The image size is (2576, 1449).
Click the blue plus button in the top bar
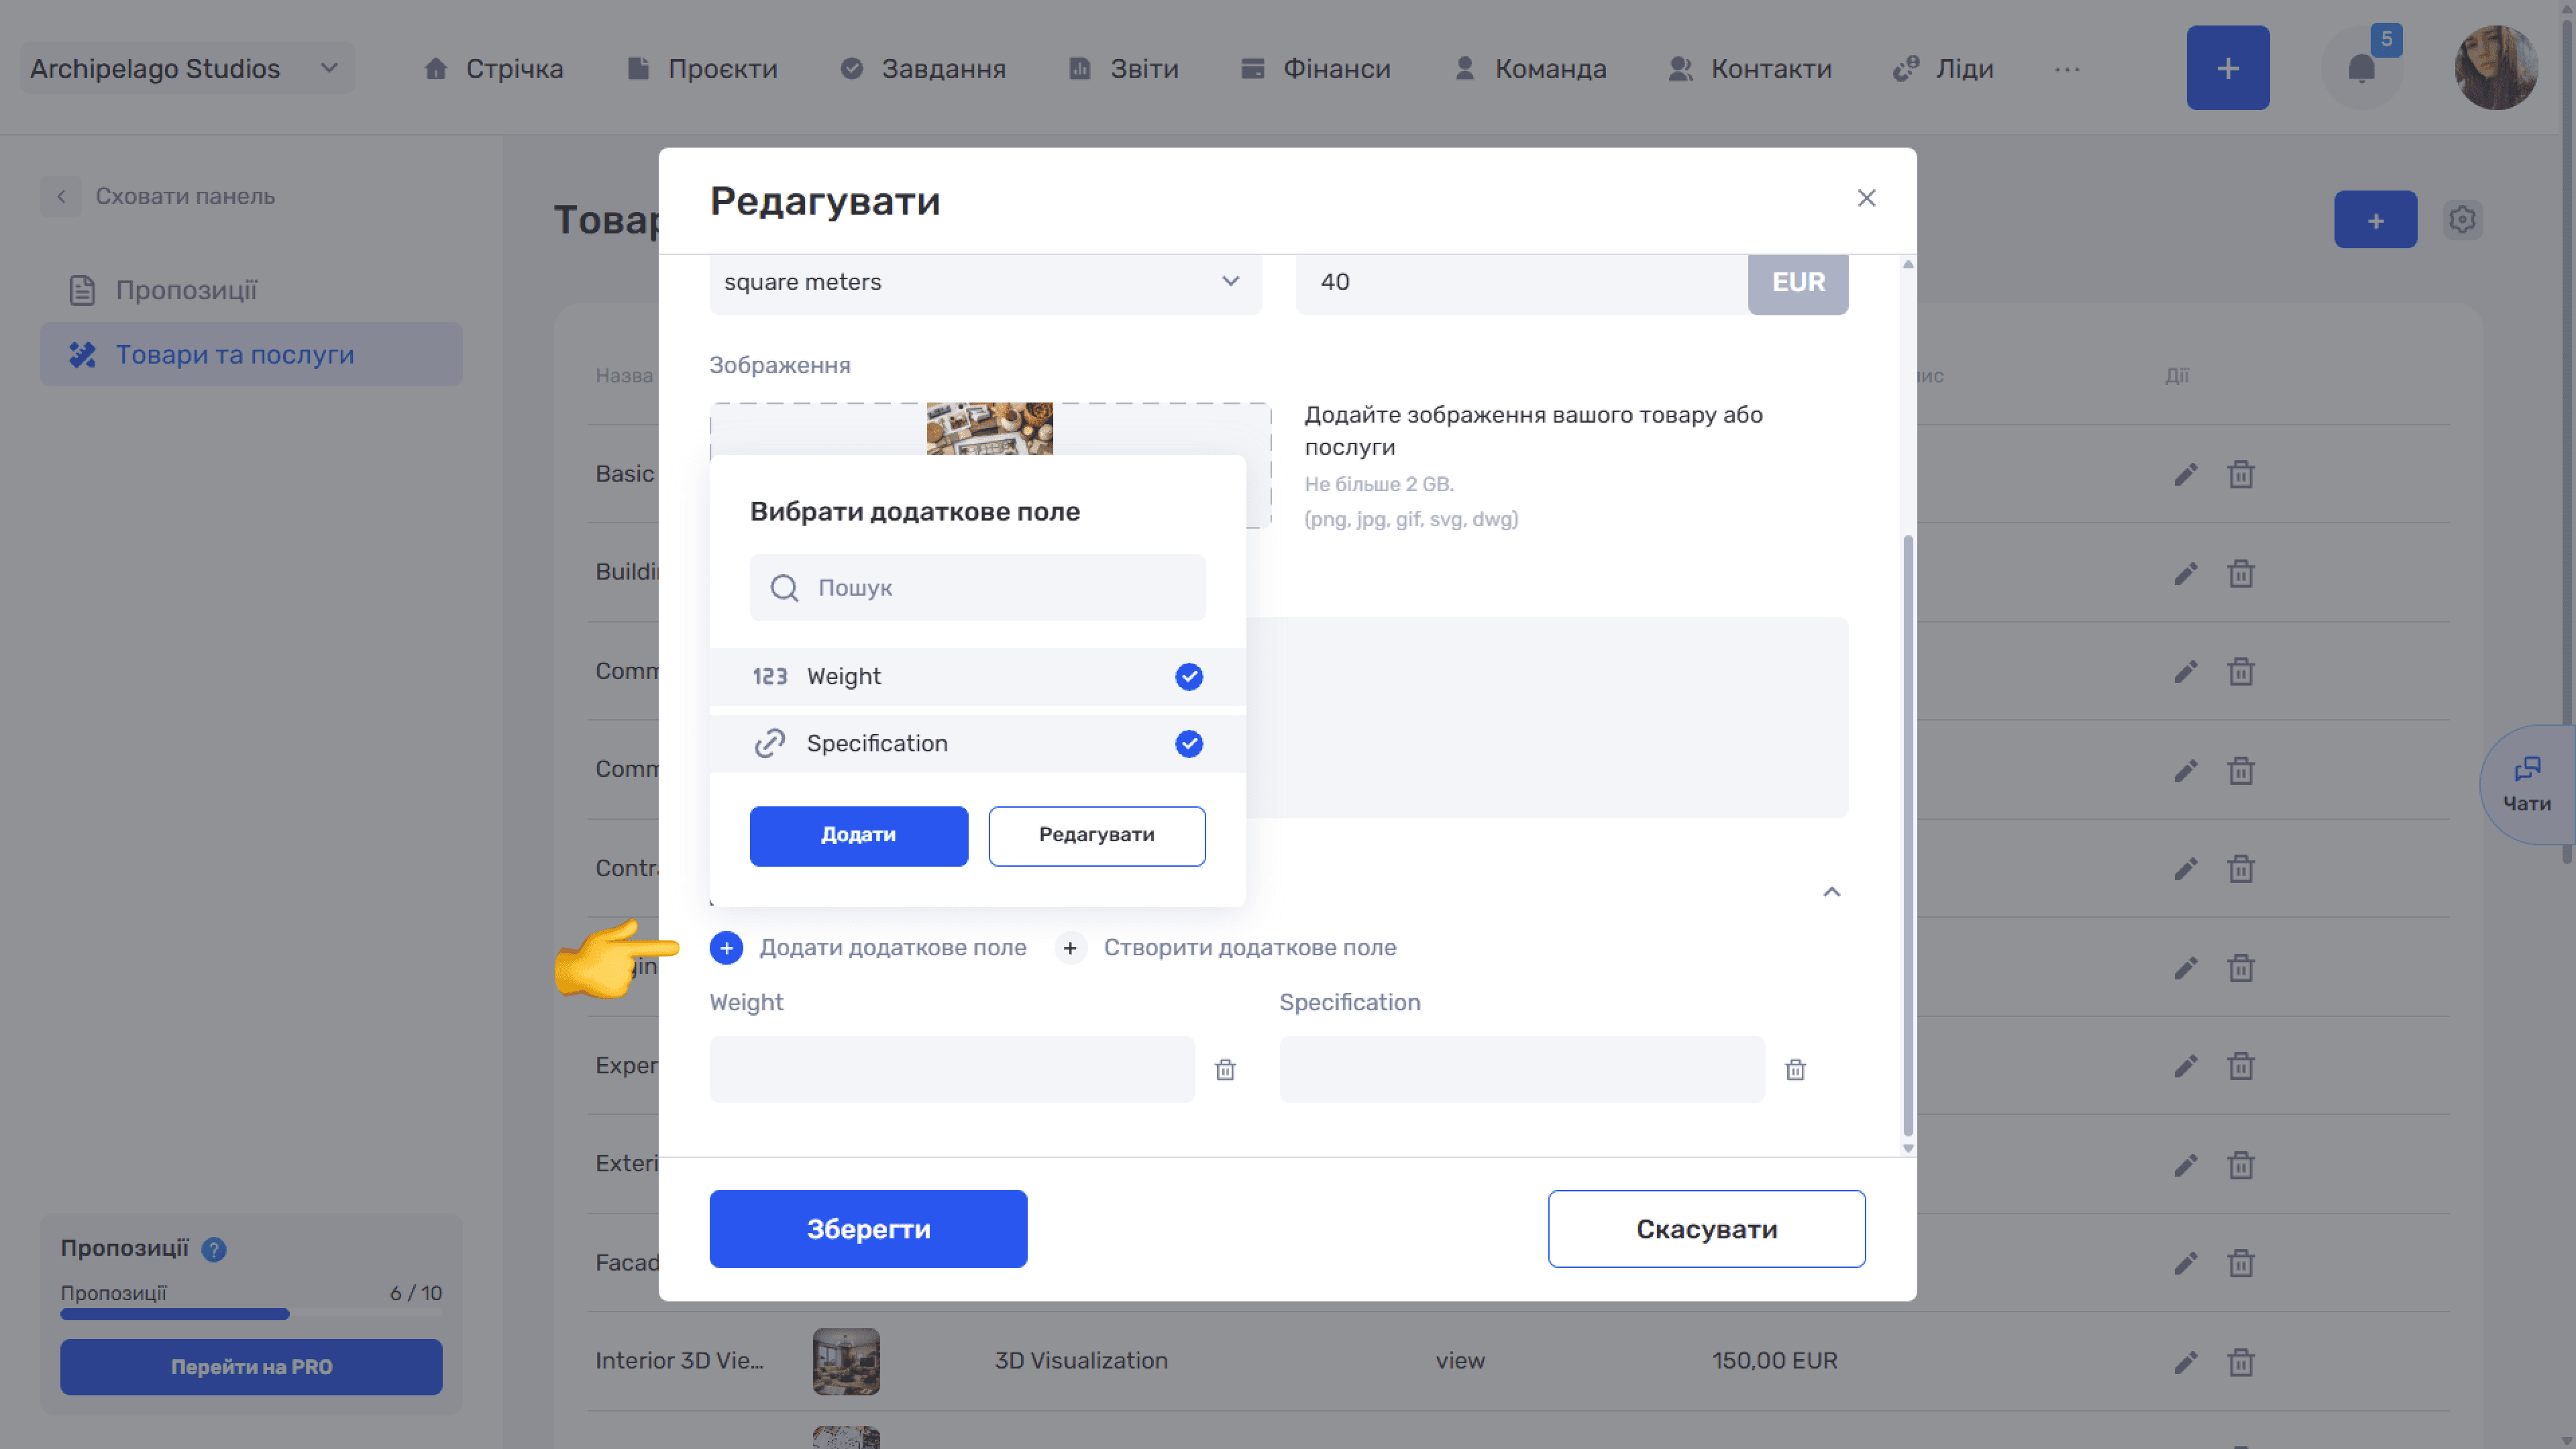pyautogui.click(x=2227, y=68)
